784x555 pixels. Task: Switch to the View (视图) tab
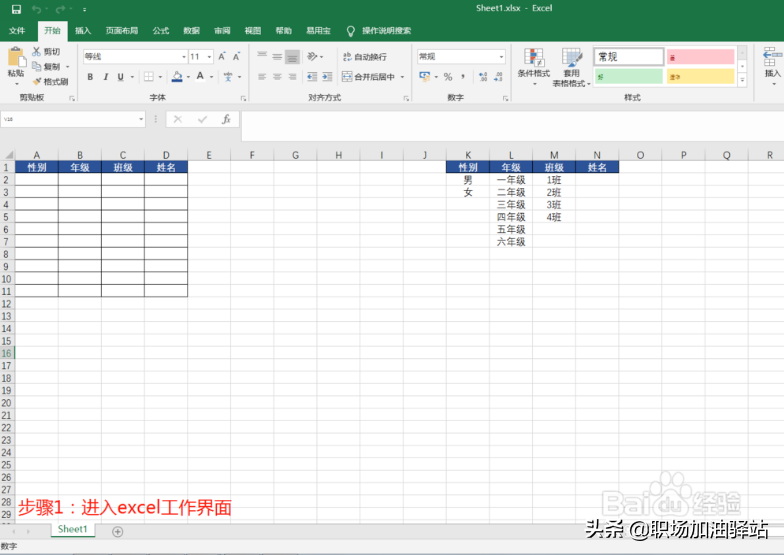coord(253,30)
